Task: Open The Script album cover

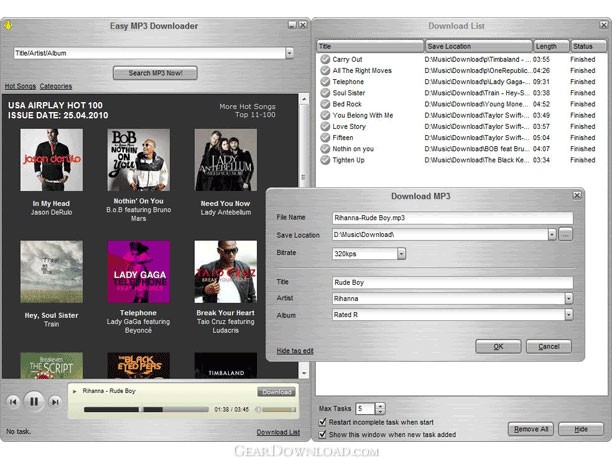Action: (52, 365)
